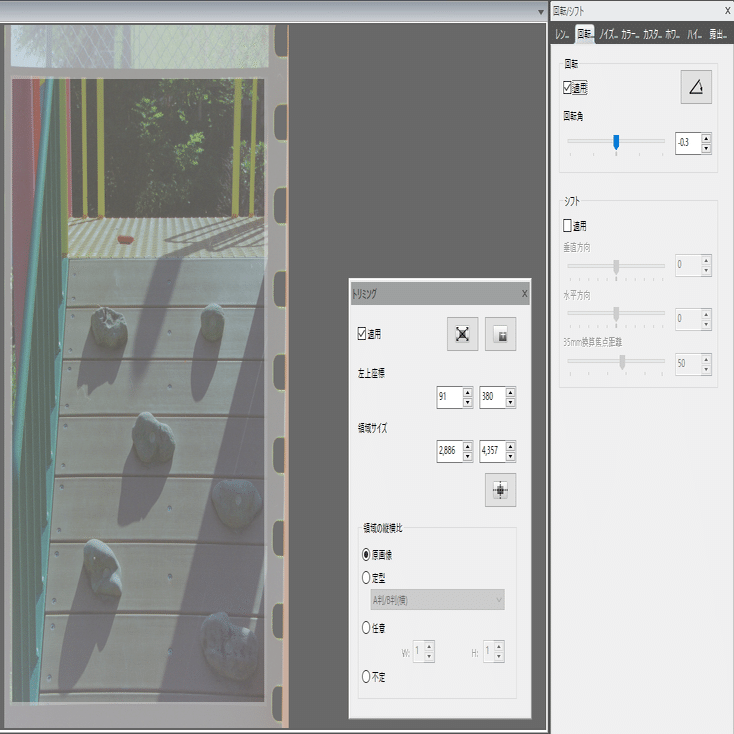Image resolution: width=734 pixels, height=734 pixels.
Task: Increase the 380 coordinate with up arrow
Action: [x=511, y=392]
